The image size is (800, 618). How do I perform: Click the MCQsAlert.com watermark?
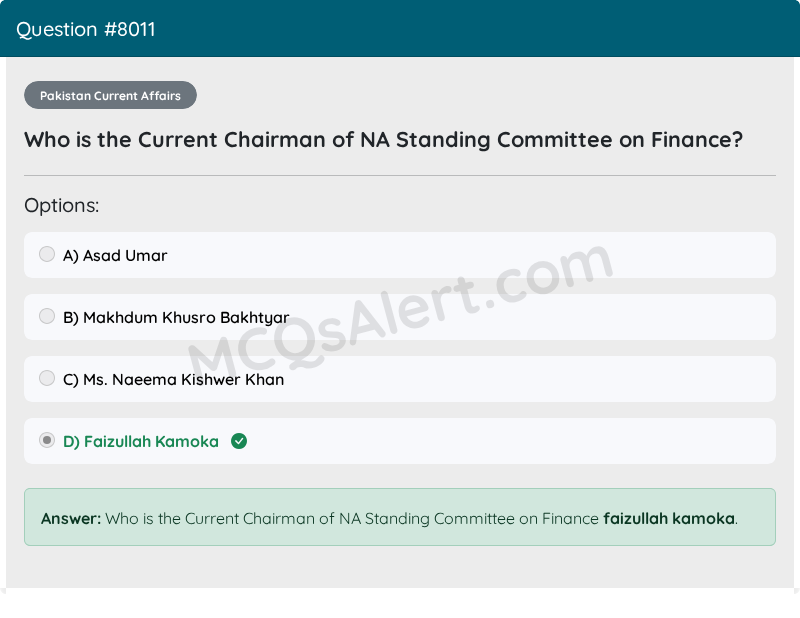pyautogui.click(x=401, y=311)
